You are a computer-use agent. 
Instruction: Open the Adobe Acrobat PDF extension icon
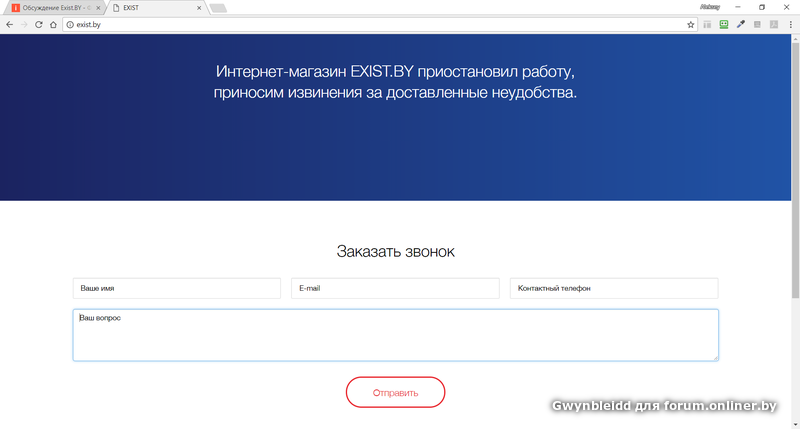[x=774, y=24]
